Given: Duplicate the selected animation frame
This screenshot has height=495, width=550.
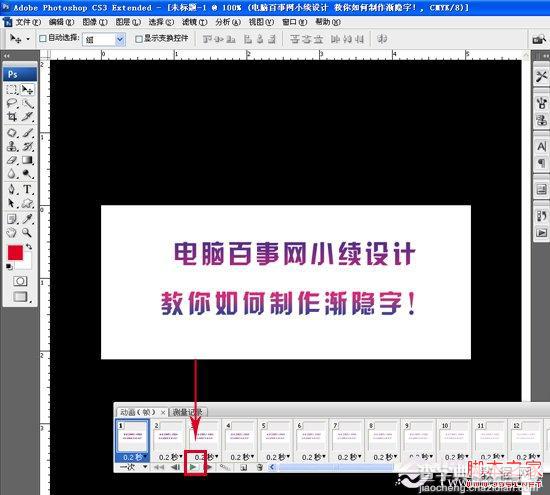Looking at the screenshot, I should tap(243, 467).
